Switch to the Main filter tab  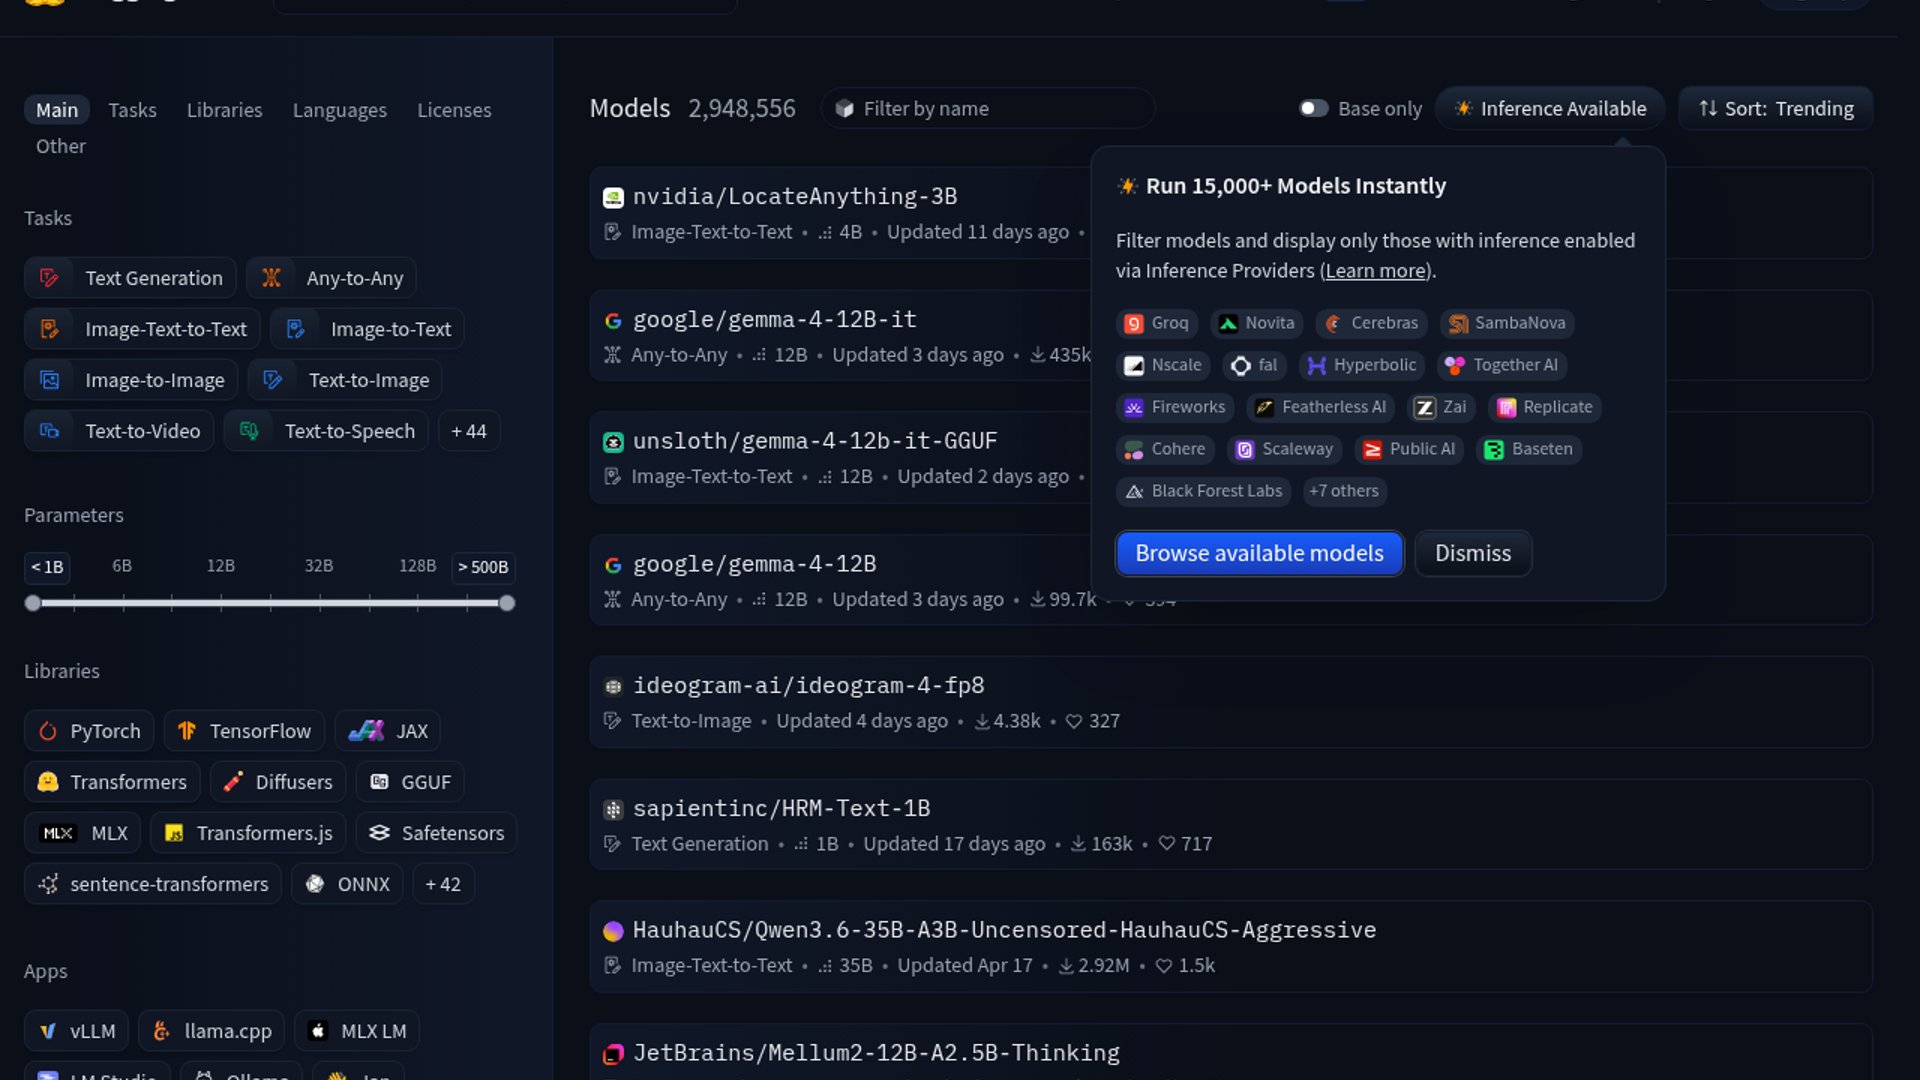point(57,110)
